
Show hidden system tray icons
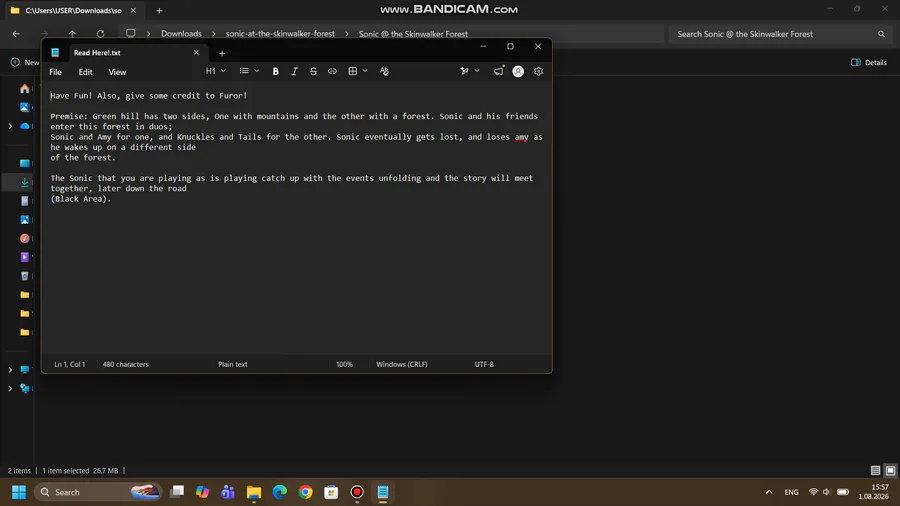tap(769, 492)
